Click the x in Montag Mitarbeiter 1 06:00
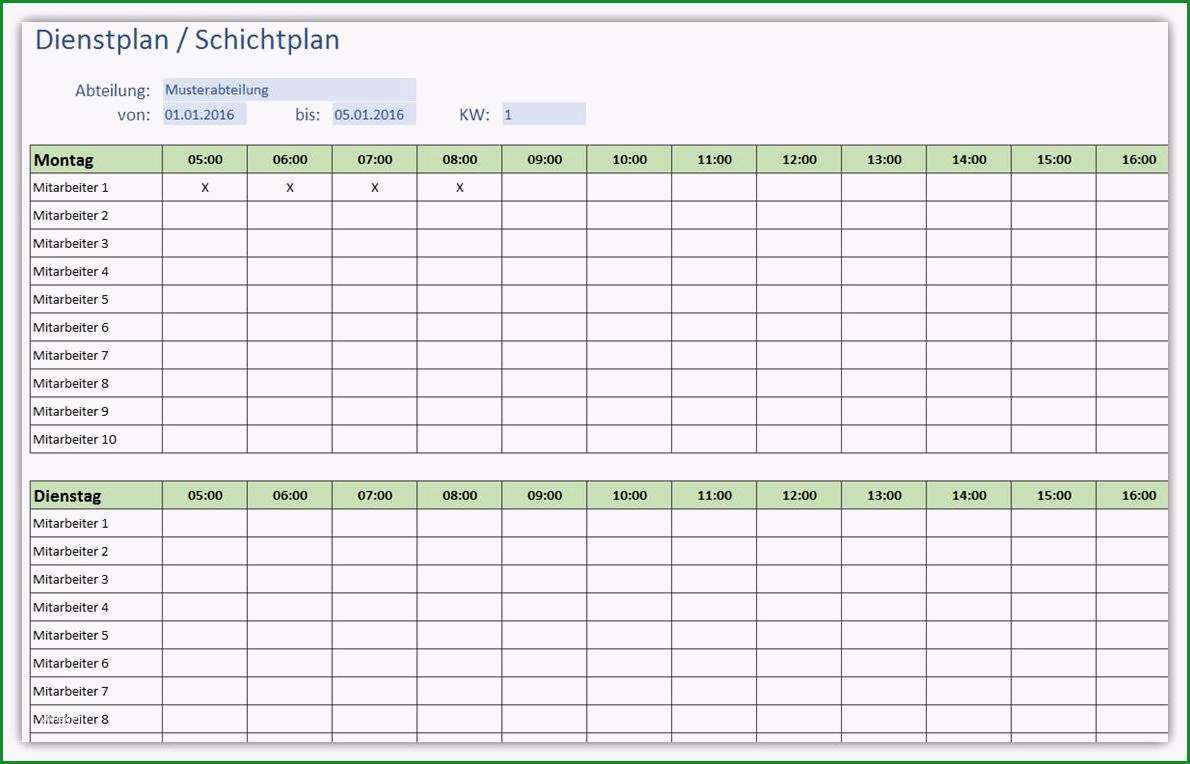 [x=290, y=187]
